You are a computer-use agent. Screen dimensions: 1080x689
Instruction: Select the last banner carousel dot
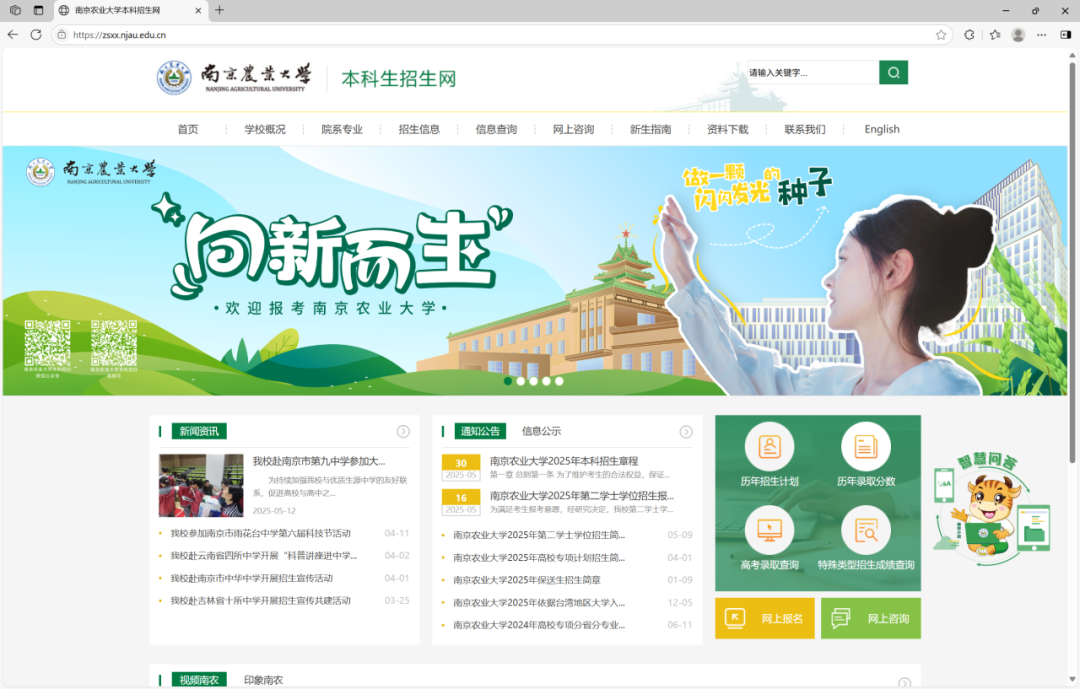559,381
